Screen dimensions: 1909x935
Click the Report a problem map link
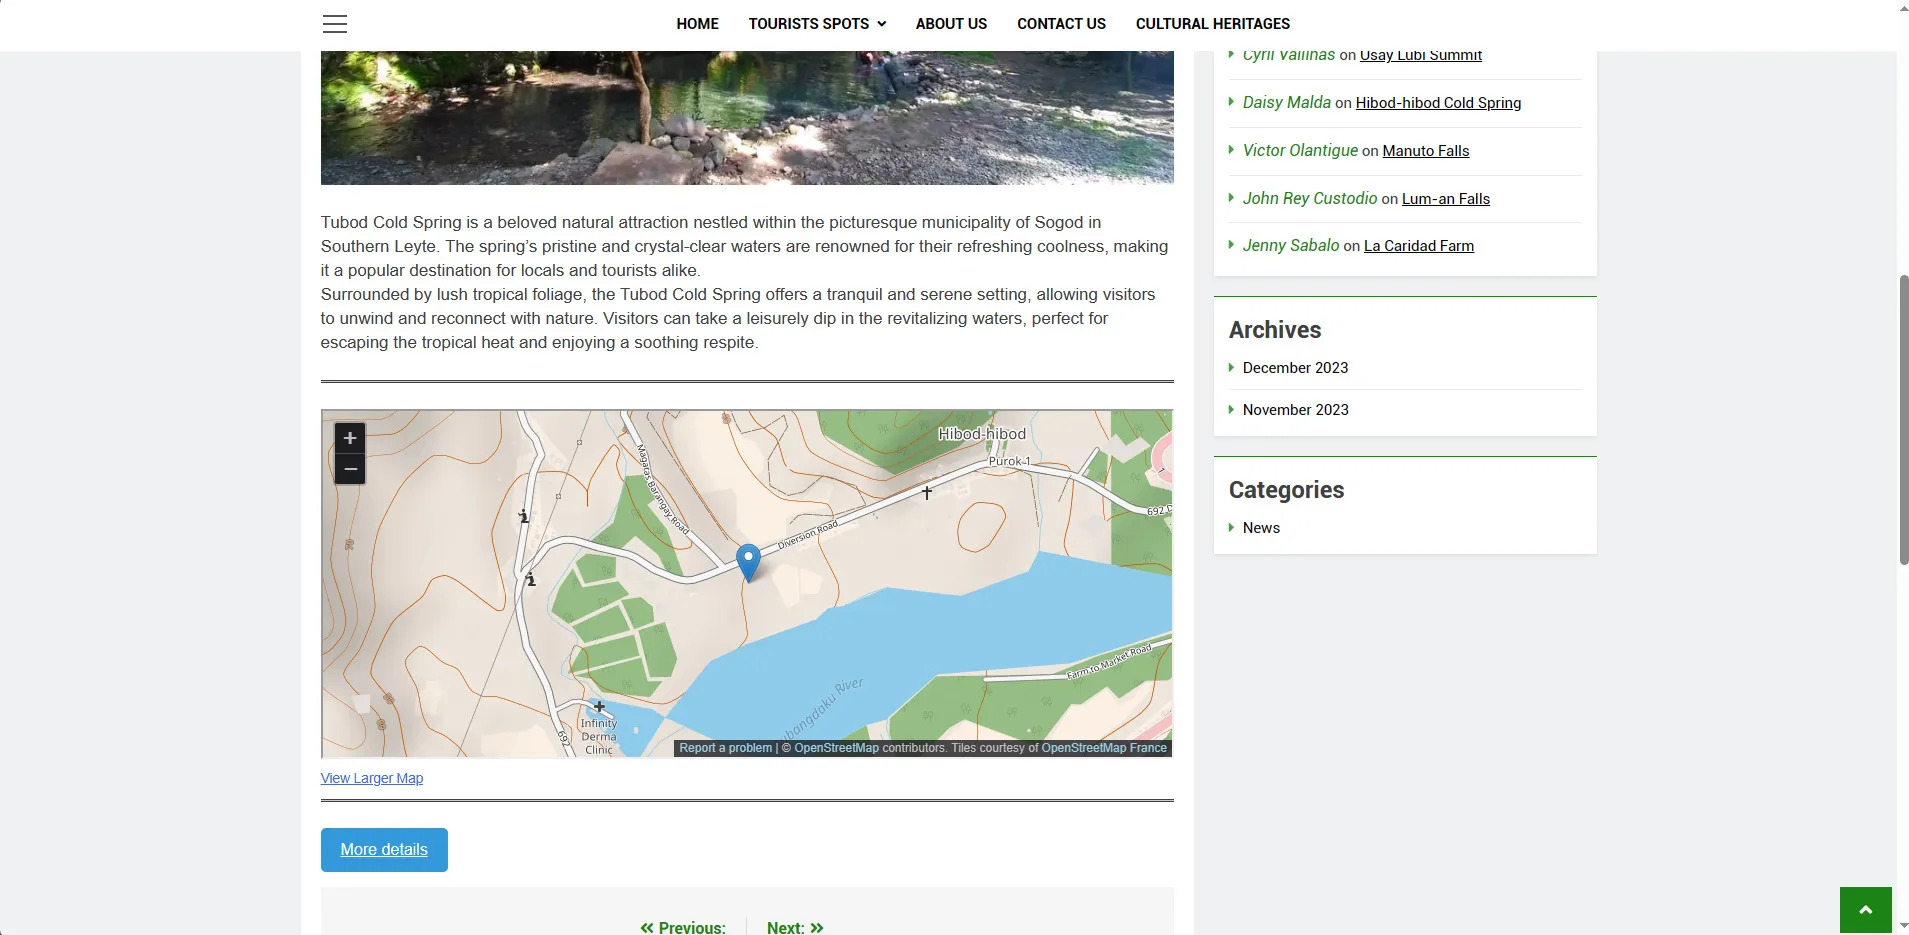point(726,748)
